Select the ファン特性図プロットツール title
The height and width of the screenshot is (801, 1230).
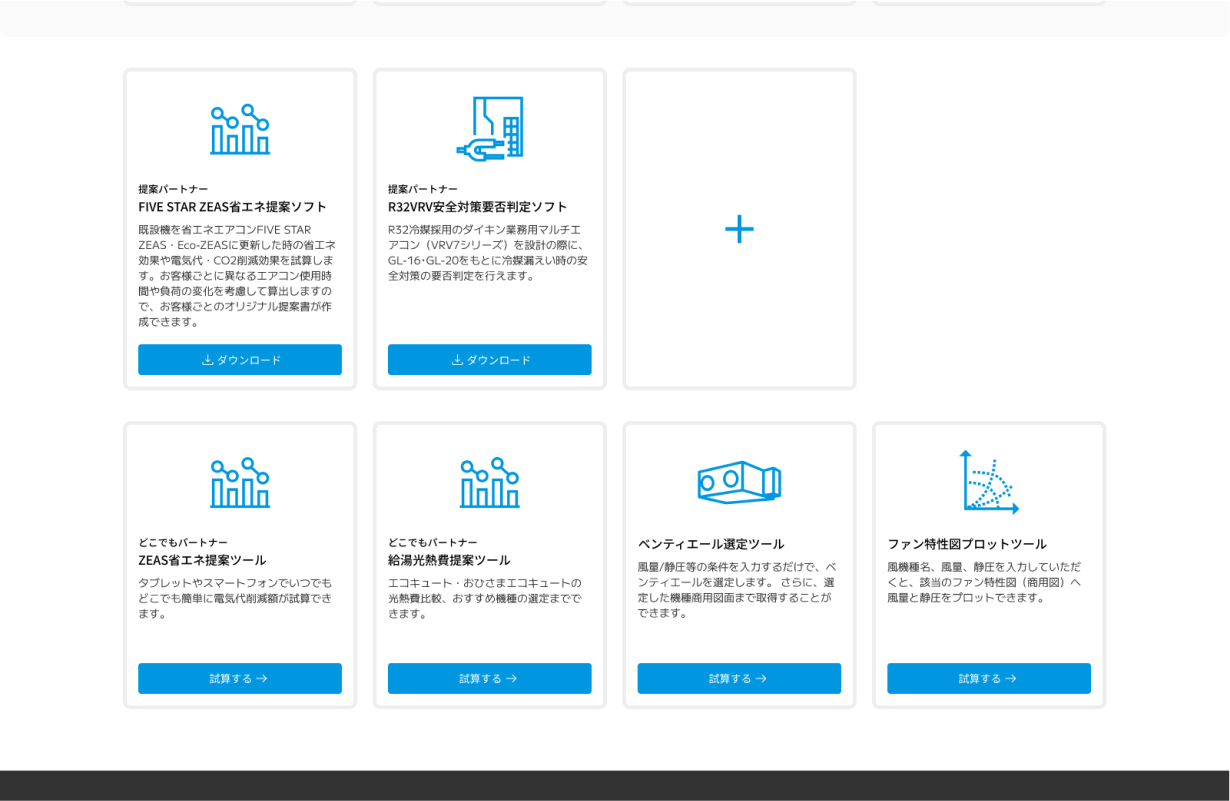967,544
